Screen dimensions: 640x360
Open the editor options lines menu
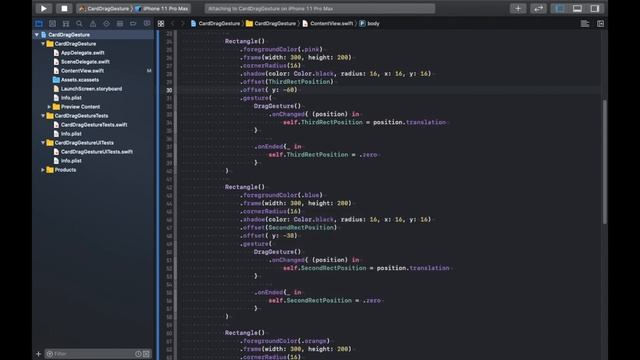(584, 24)
